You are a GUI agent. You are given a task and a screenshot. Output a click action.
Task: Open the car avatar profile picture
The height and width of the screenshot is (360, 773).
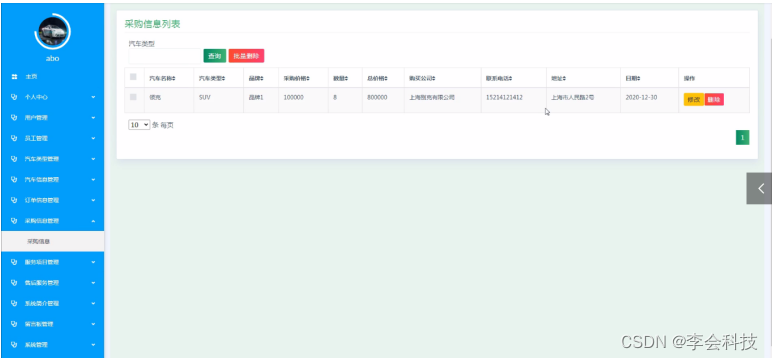pyautogui.click(x=52, y=32)
